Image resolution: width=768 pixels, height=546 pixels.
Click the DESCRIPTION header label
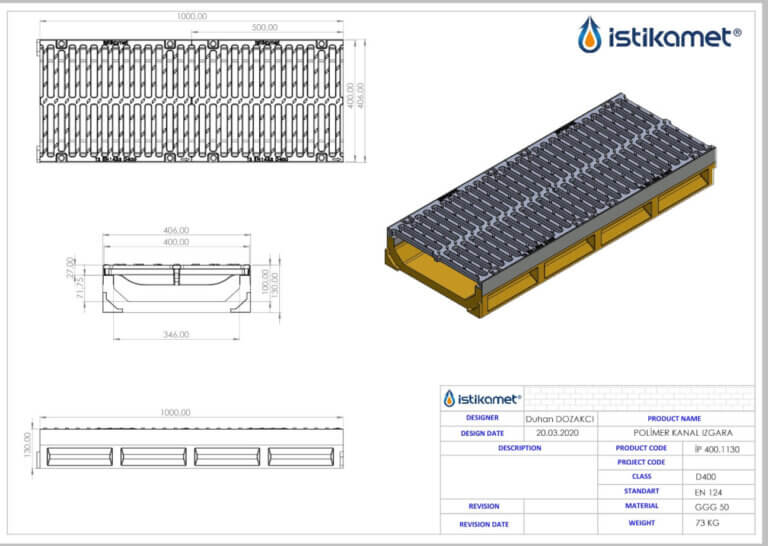[x=519, y=448]
